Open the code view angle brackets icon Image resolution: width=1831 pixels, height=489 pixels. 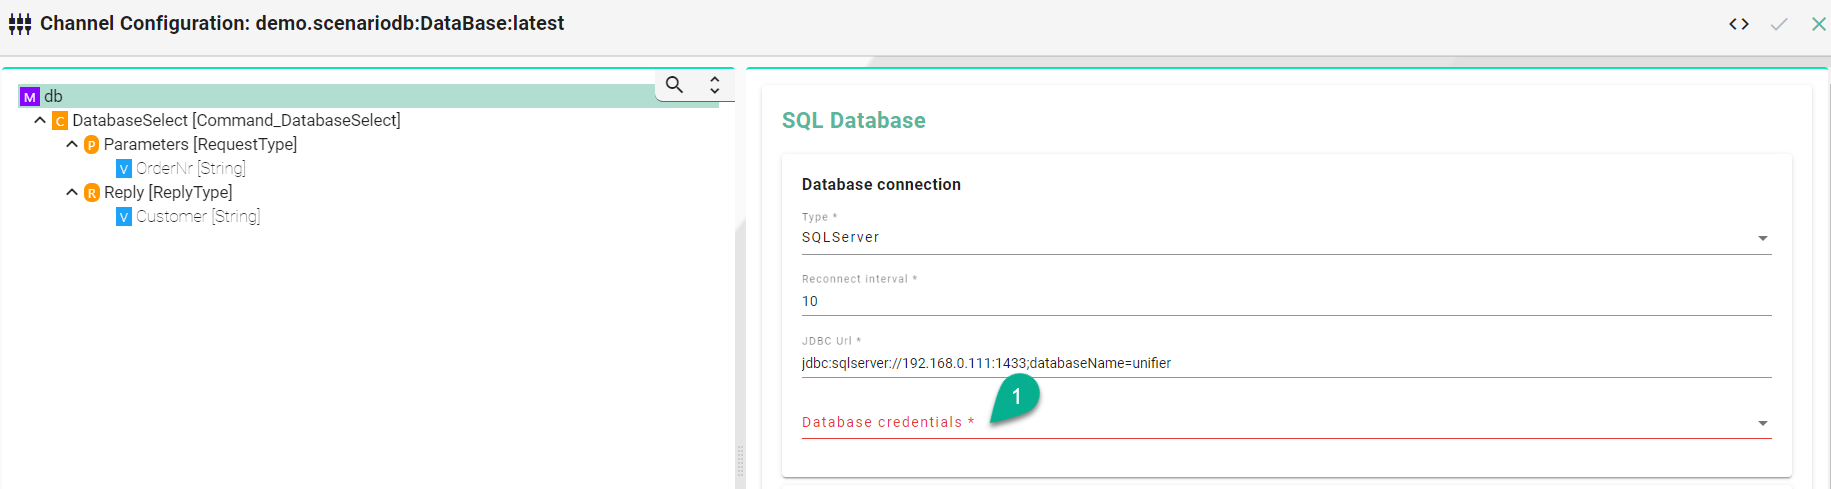pos(1739,24)
